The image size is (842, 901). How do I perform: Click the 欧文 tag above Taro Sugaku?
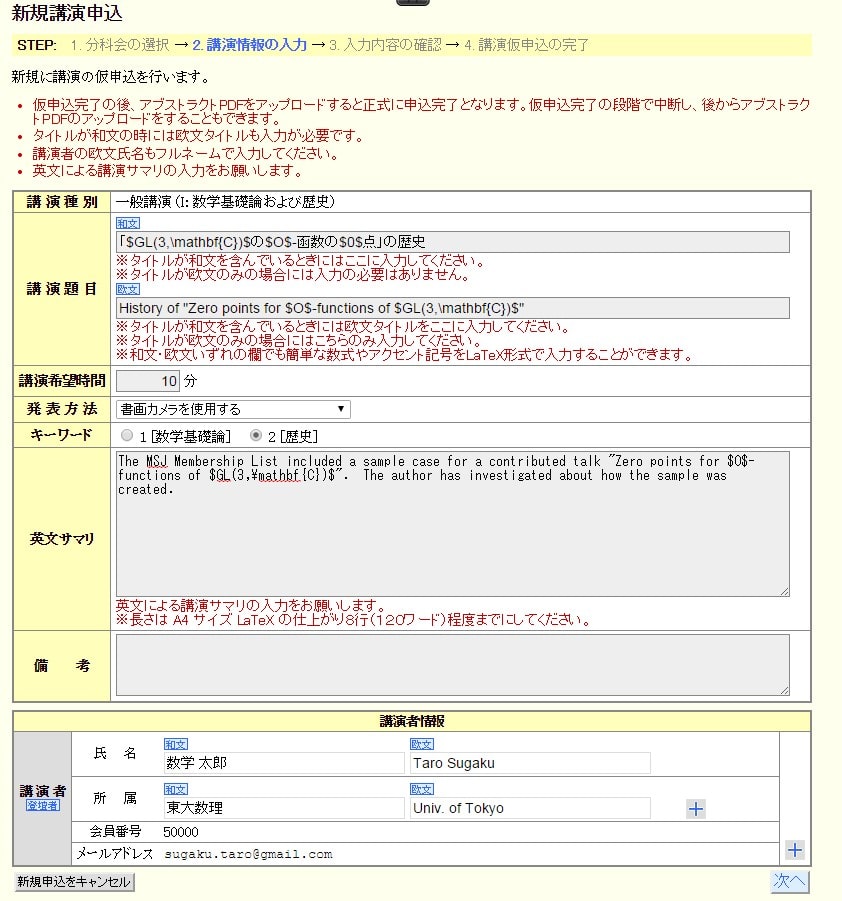[422, 744]
